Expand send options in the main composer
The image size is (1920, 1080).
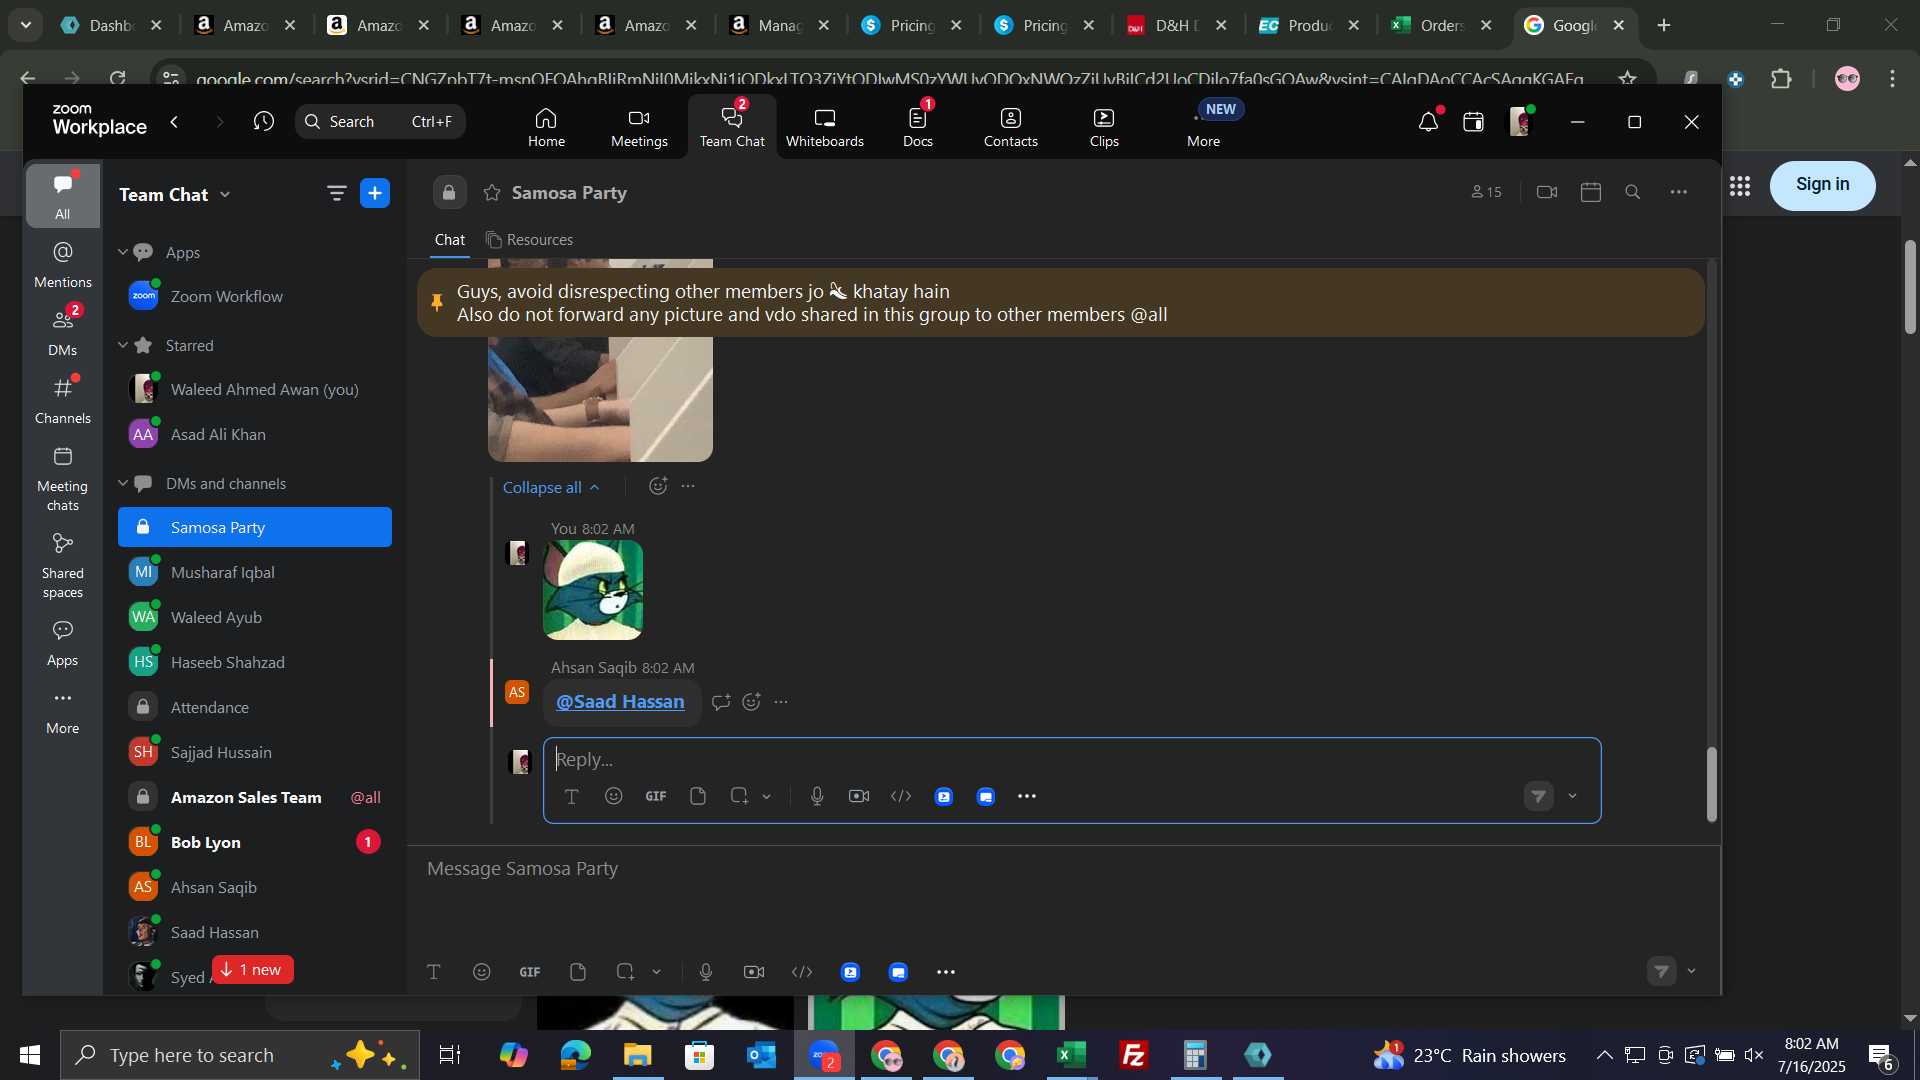(1692, 971)
